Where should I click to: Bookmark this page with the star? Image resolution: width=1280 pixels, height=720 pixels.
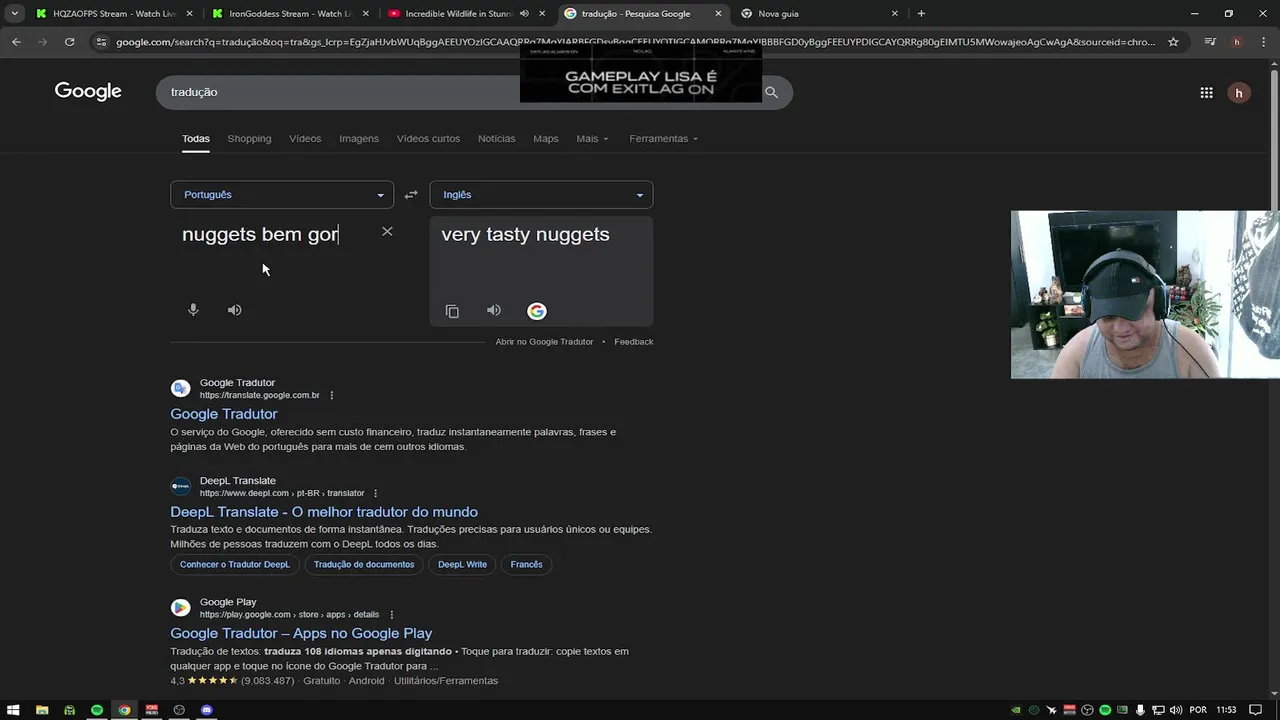click(1173, 42)
